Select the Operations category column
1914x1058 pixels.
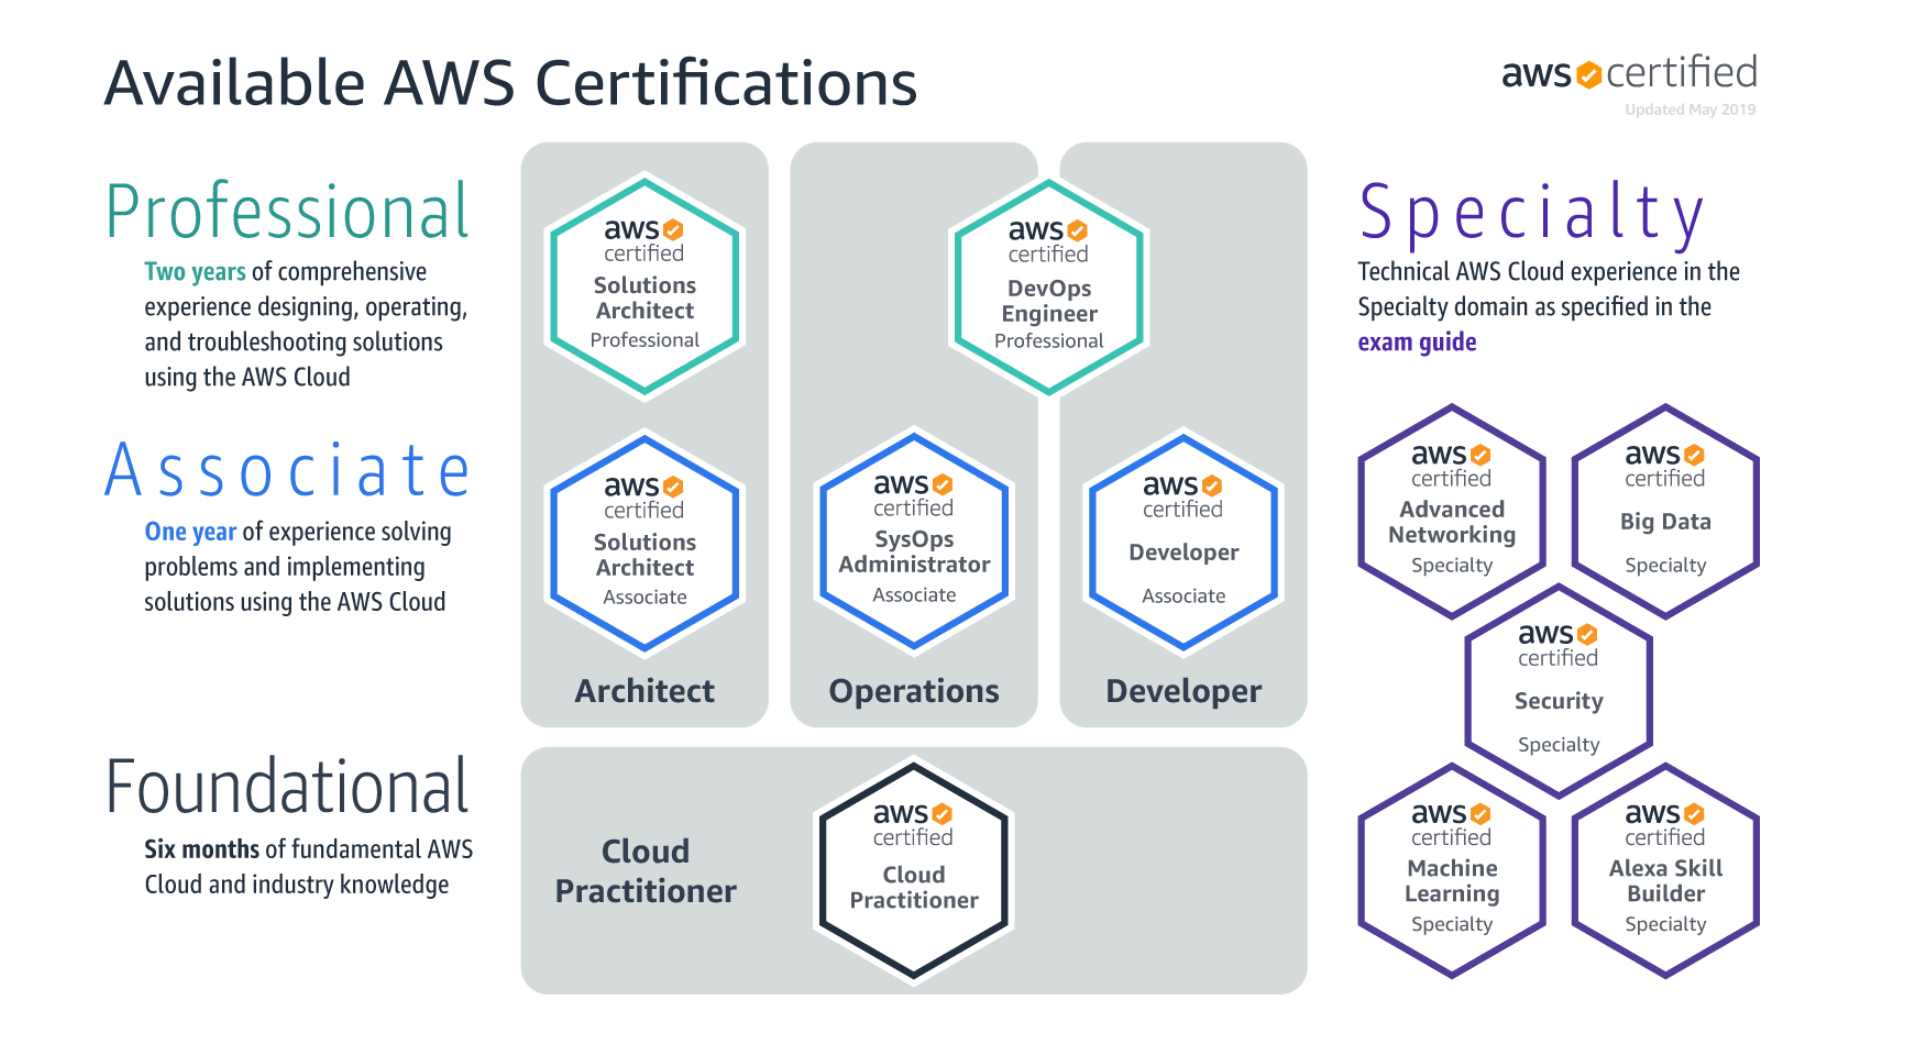point(912,690)
